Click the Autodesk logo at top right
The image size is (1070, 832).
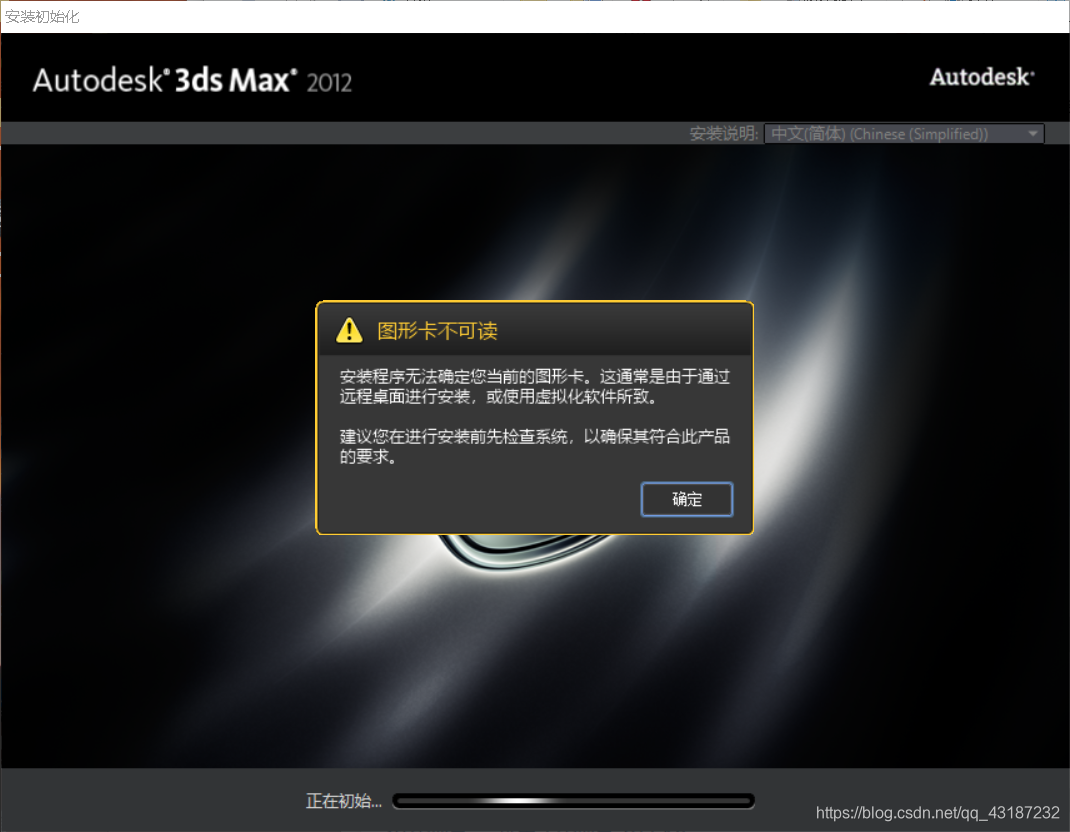pos(982,77)
